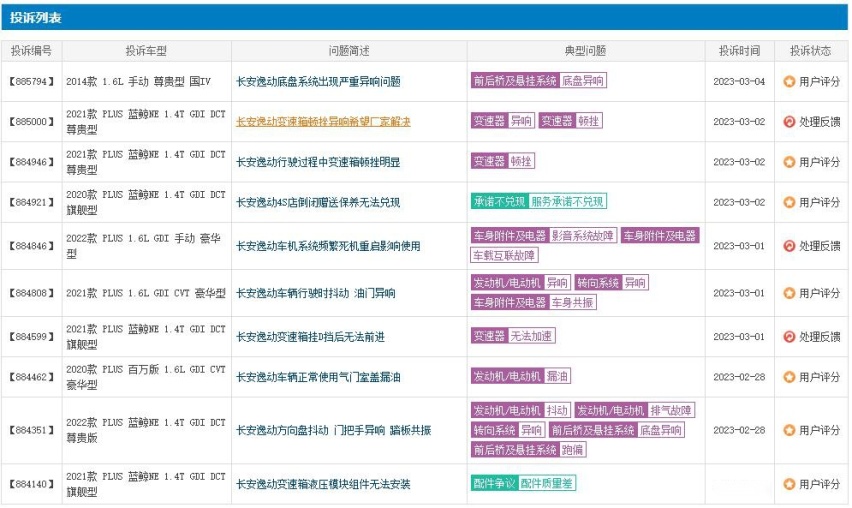Select complaint number 【885000】

coord(32,122)
